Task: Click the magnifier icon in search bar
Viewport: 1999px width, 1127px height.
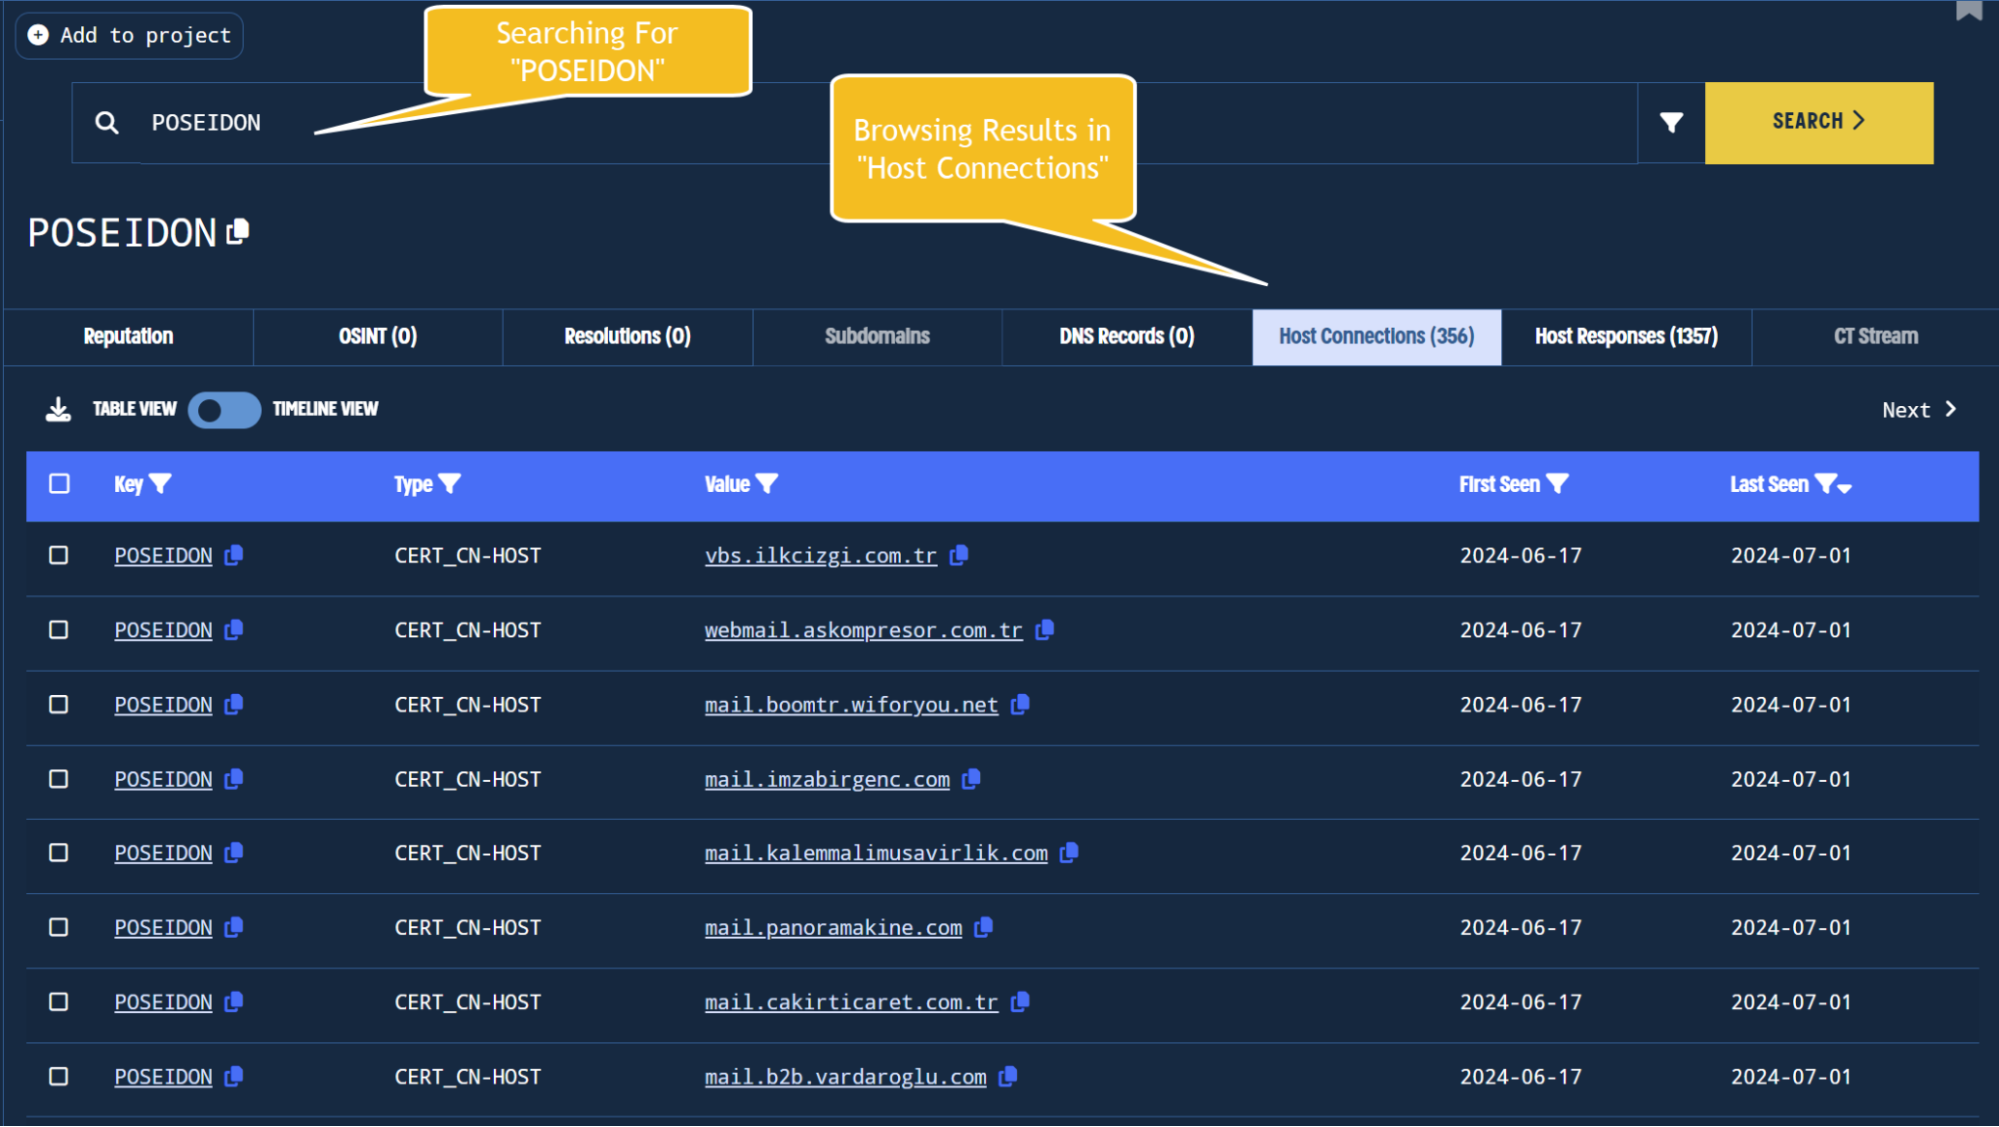Action: point(107,123)
